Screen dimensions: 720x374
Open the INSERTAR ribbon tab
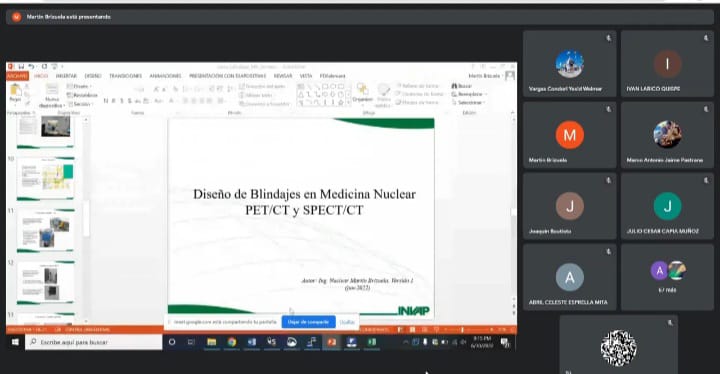click(x=67, y=76)
